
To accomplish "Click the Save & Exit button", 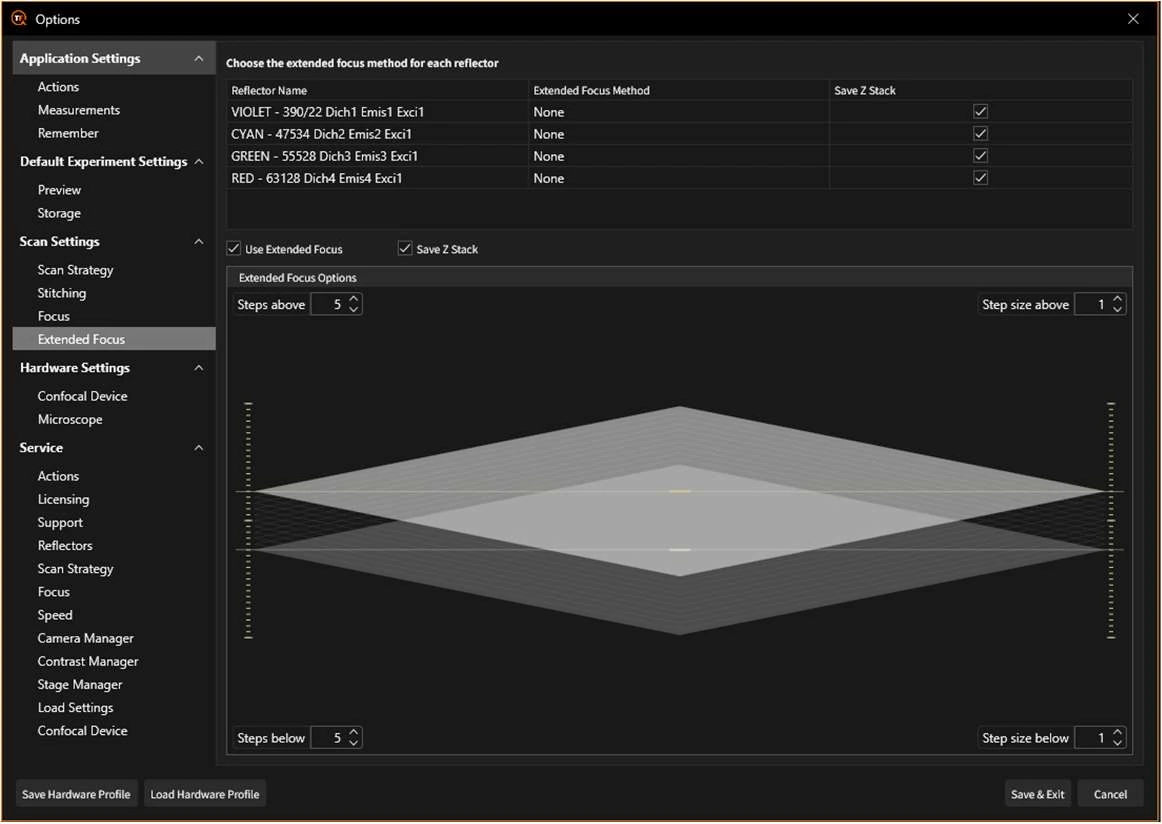I will (x=1037, y=794).
